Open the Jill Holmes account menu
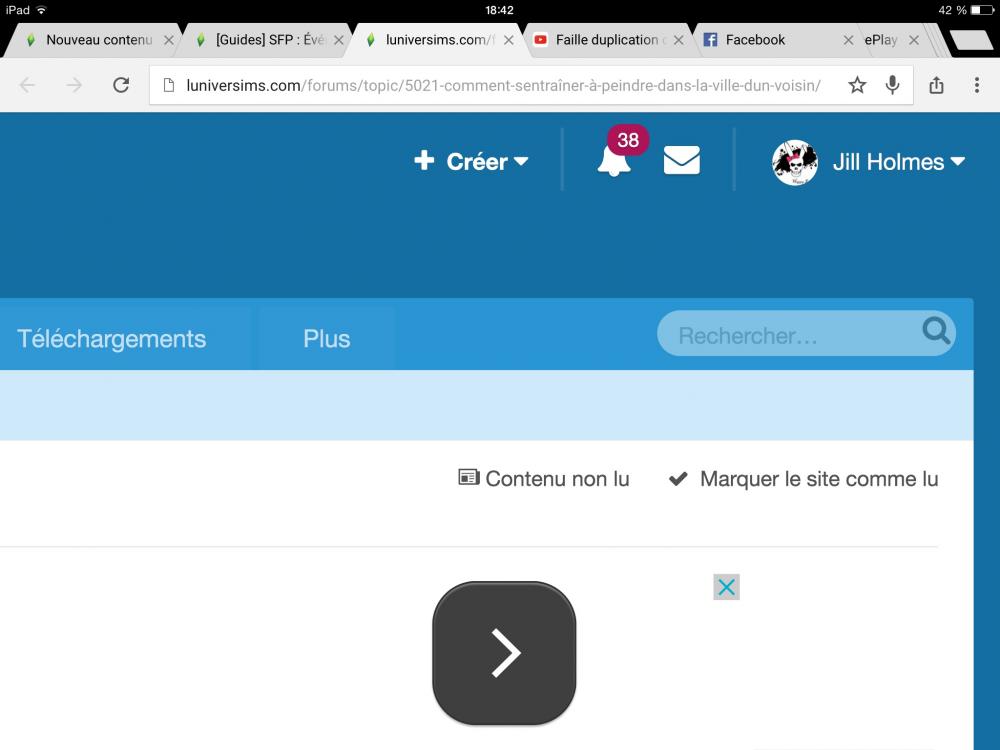This screenshot has width=1000, height=750. [x=868, y=161]
